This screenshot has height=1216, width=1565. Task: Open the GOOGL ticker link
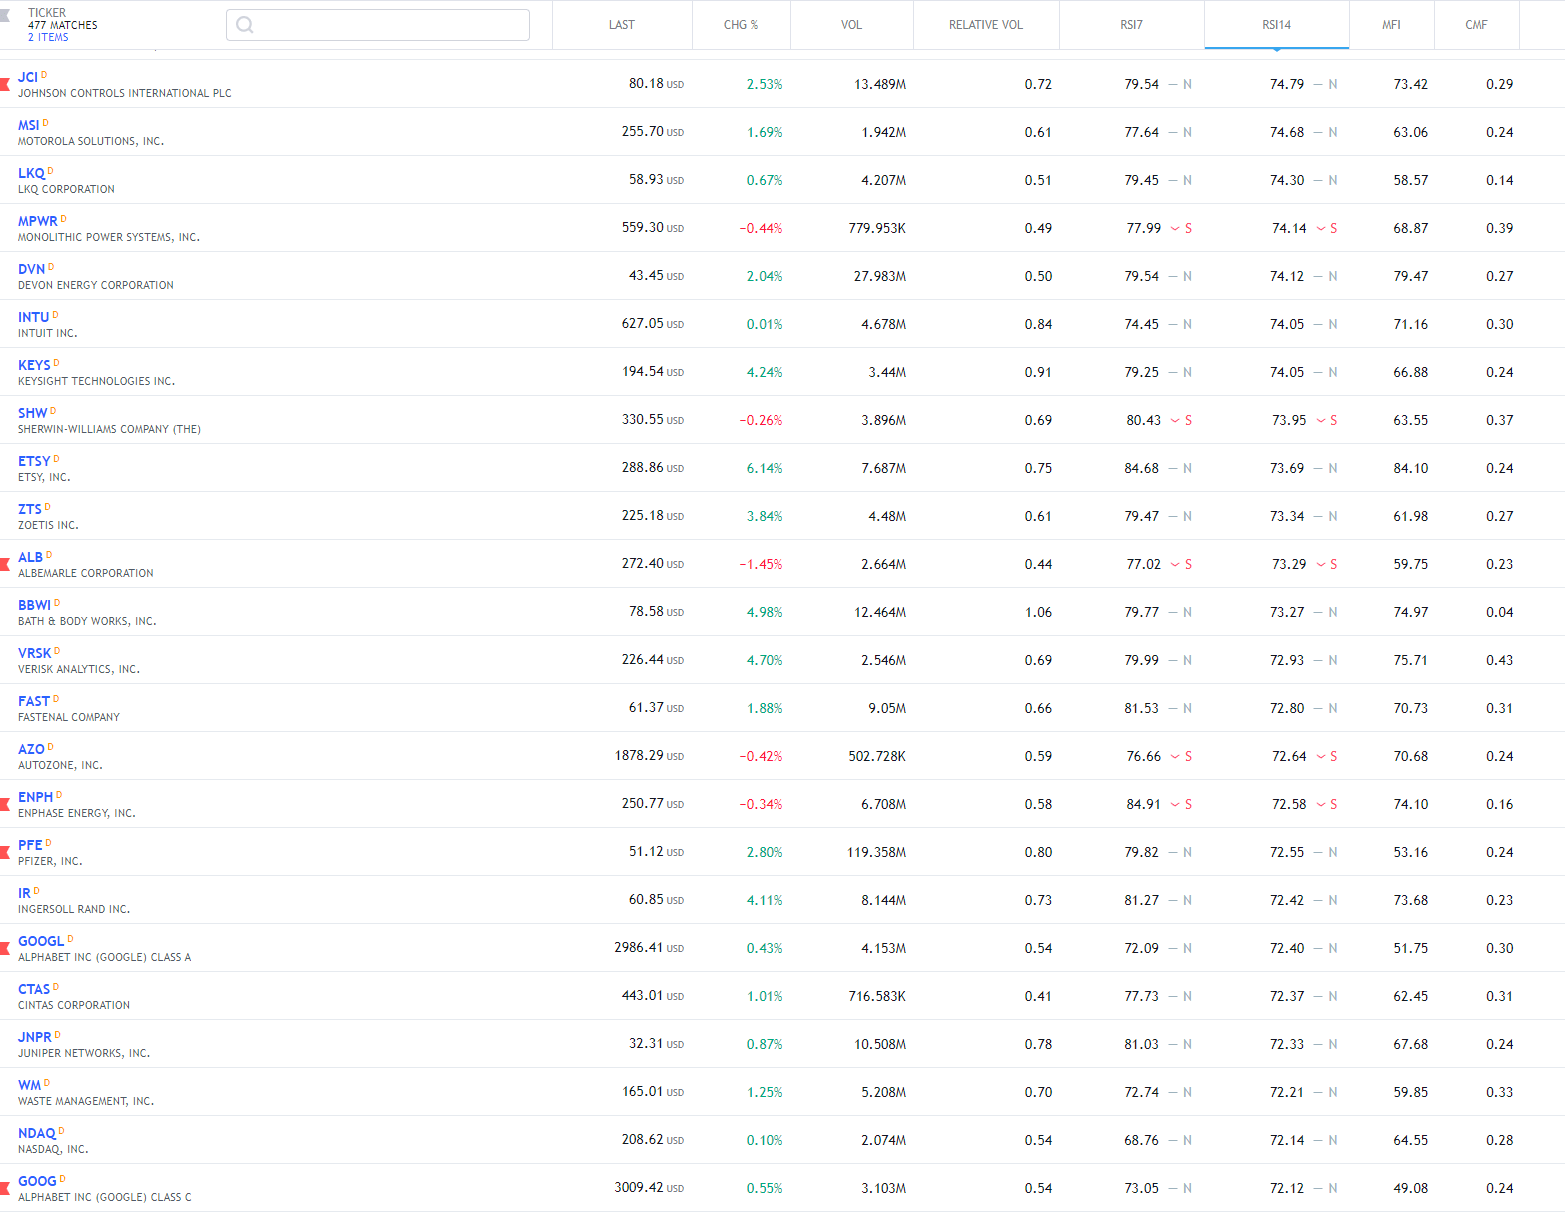[41, 941]
